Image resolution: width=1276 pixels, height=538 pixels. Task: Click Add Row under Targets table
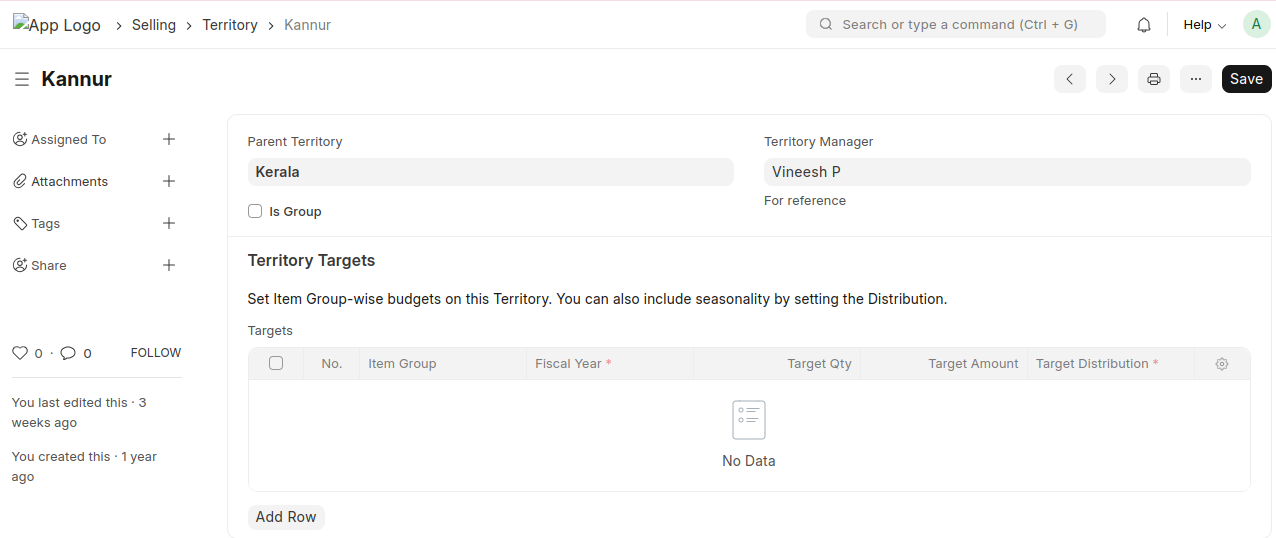tap(286, 517)
